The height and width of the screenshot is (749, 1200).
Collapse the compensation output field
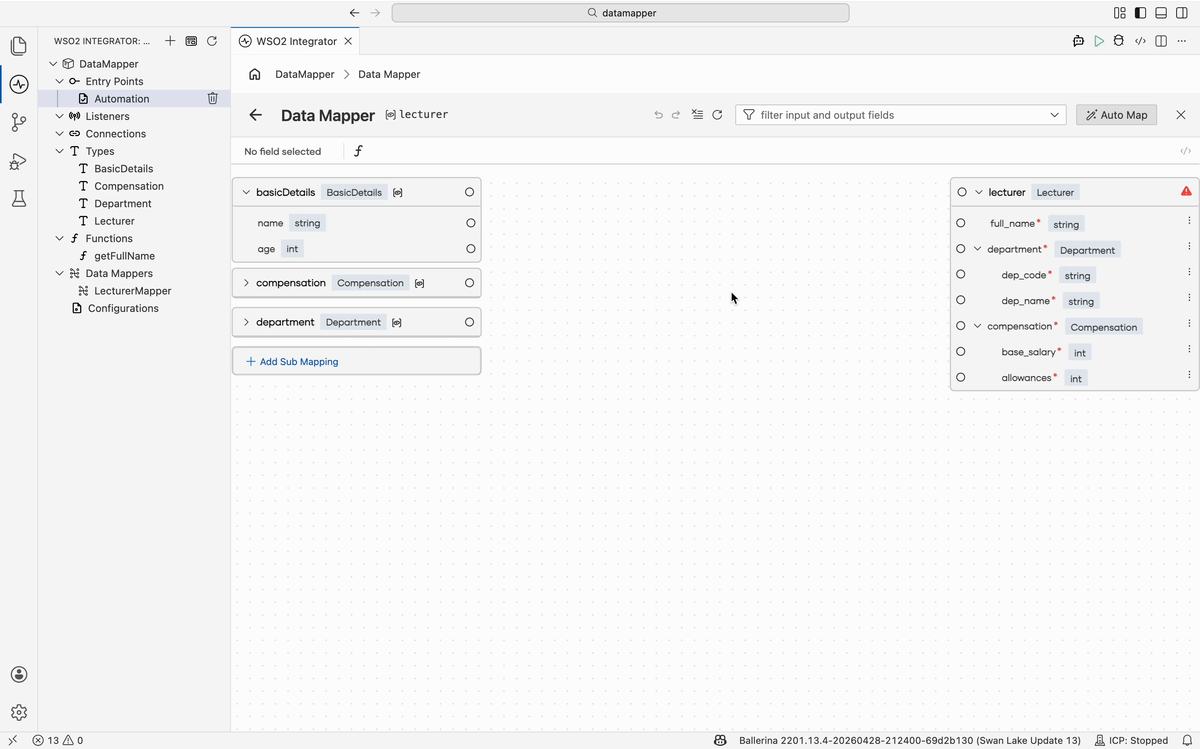pyautogui.click(x=977, y=326)
